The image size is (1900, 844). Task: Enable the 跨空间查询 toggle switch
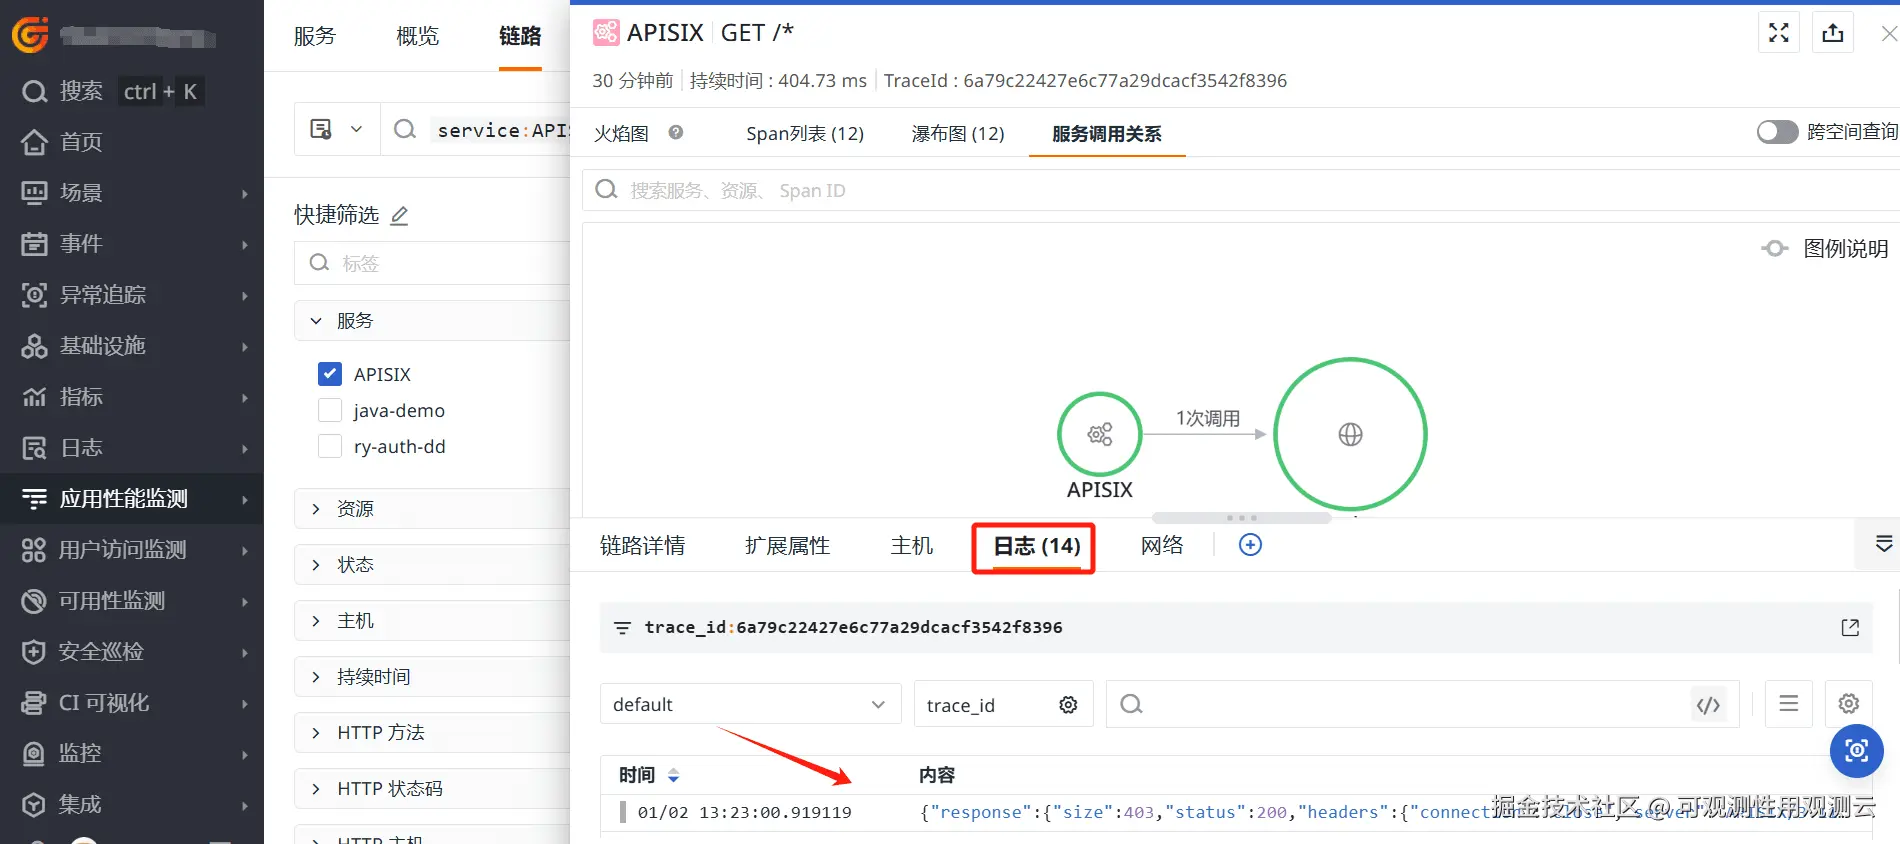point(1777,132)
